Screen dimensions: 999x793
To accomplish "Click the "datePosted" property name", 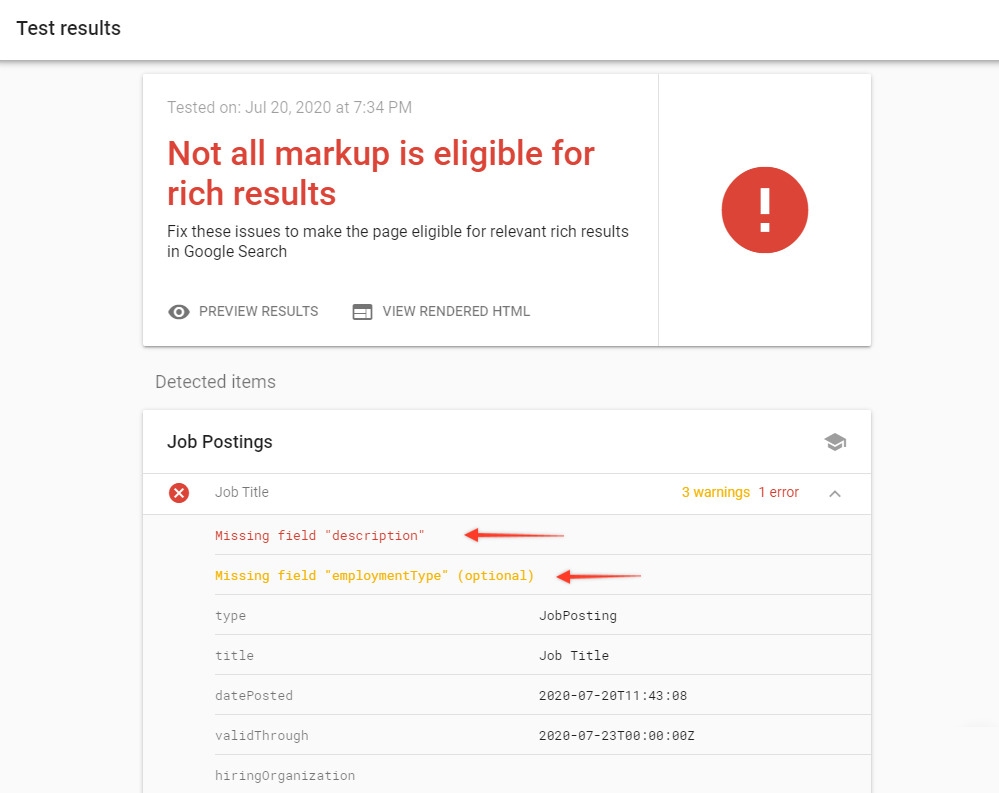I will point(254,696).
